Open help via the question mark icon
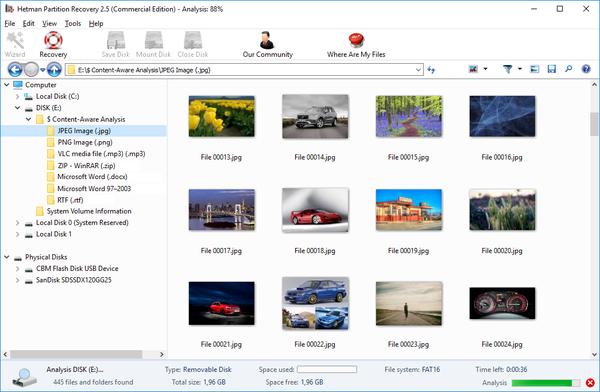This screenshot has width=600, height=392. click(x=586, y=69)
